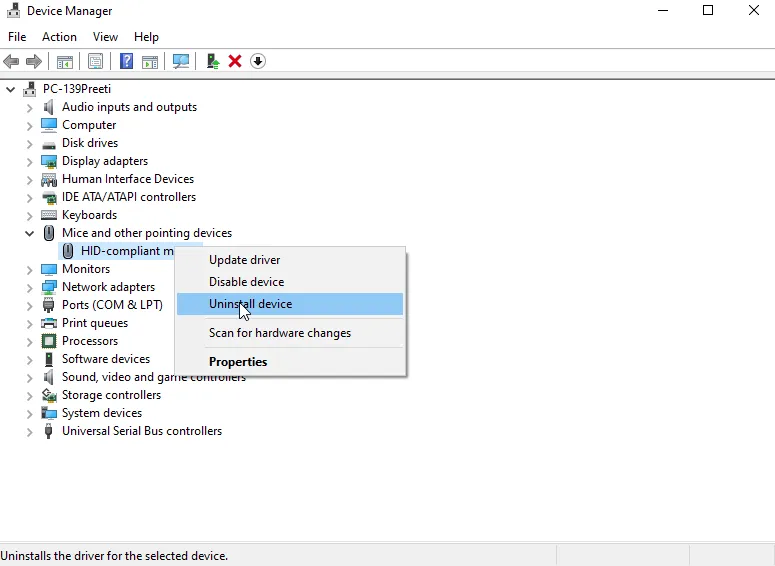Click the Forward arrow toolbar icon
The width and height of the screenshot is (775, 566).
[34, 61]
